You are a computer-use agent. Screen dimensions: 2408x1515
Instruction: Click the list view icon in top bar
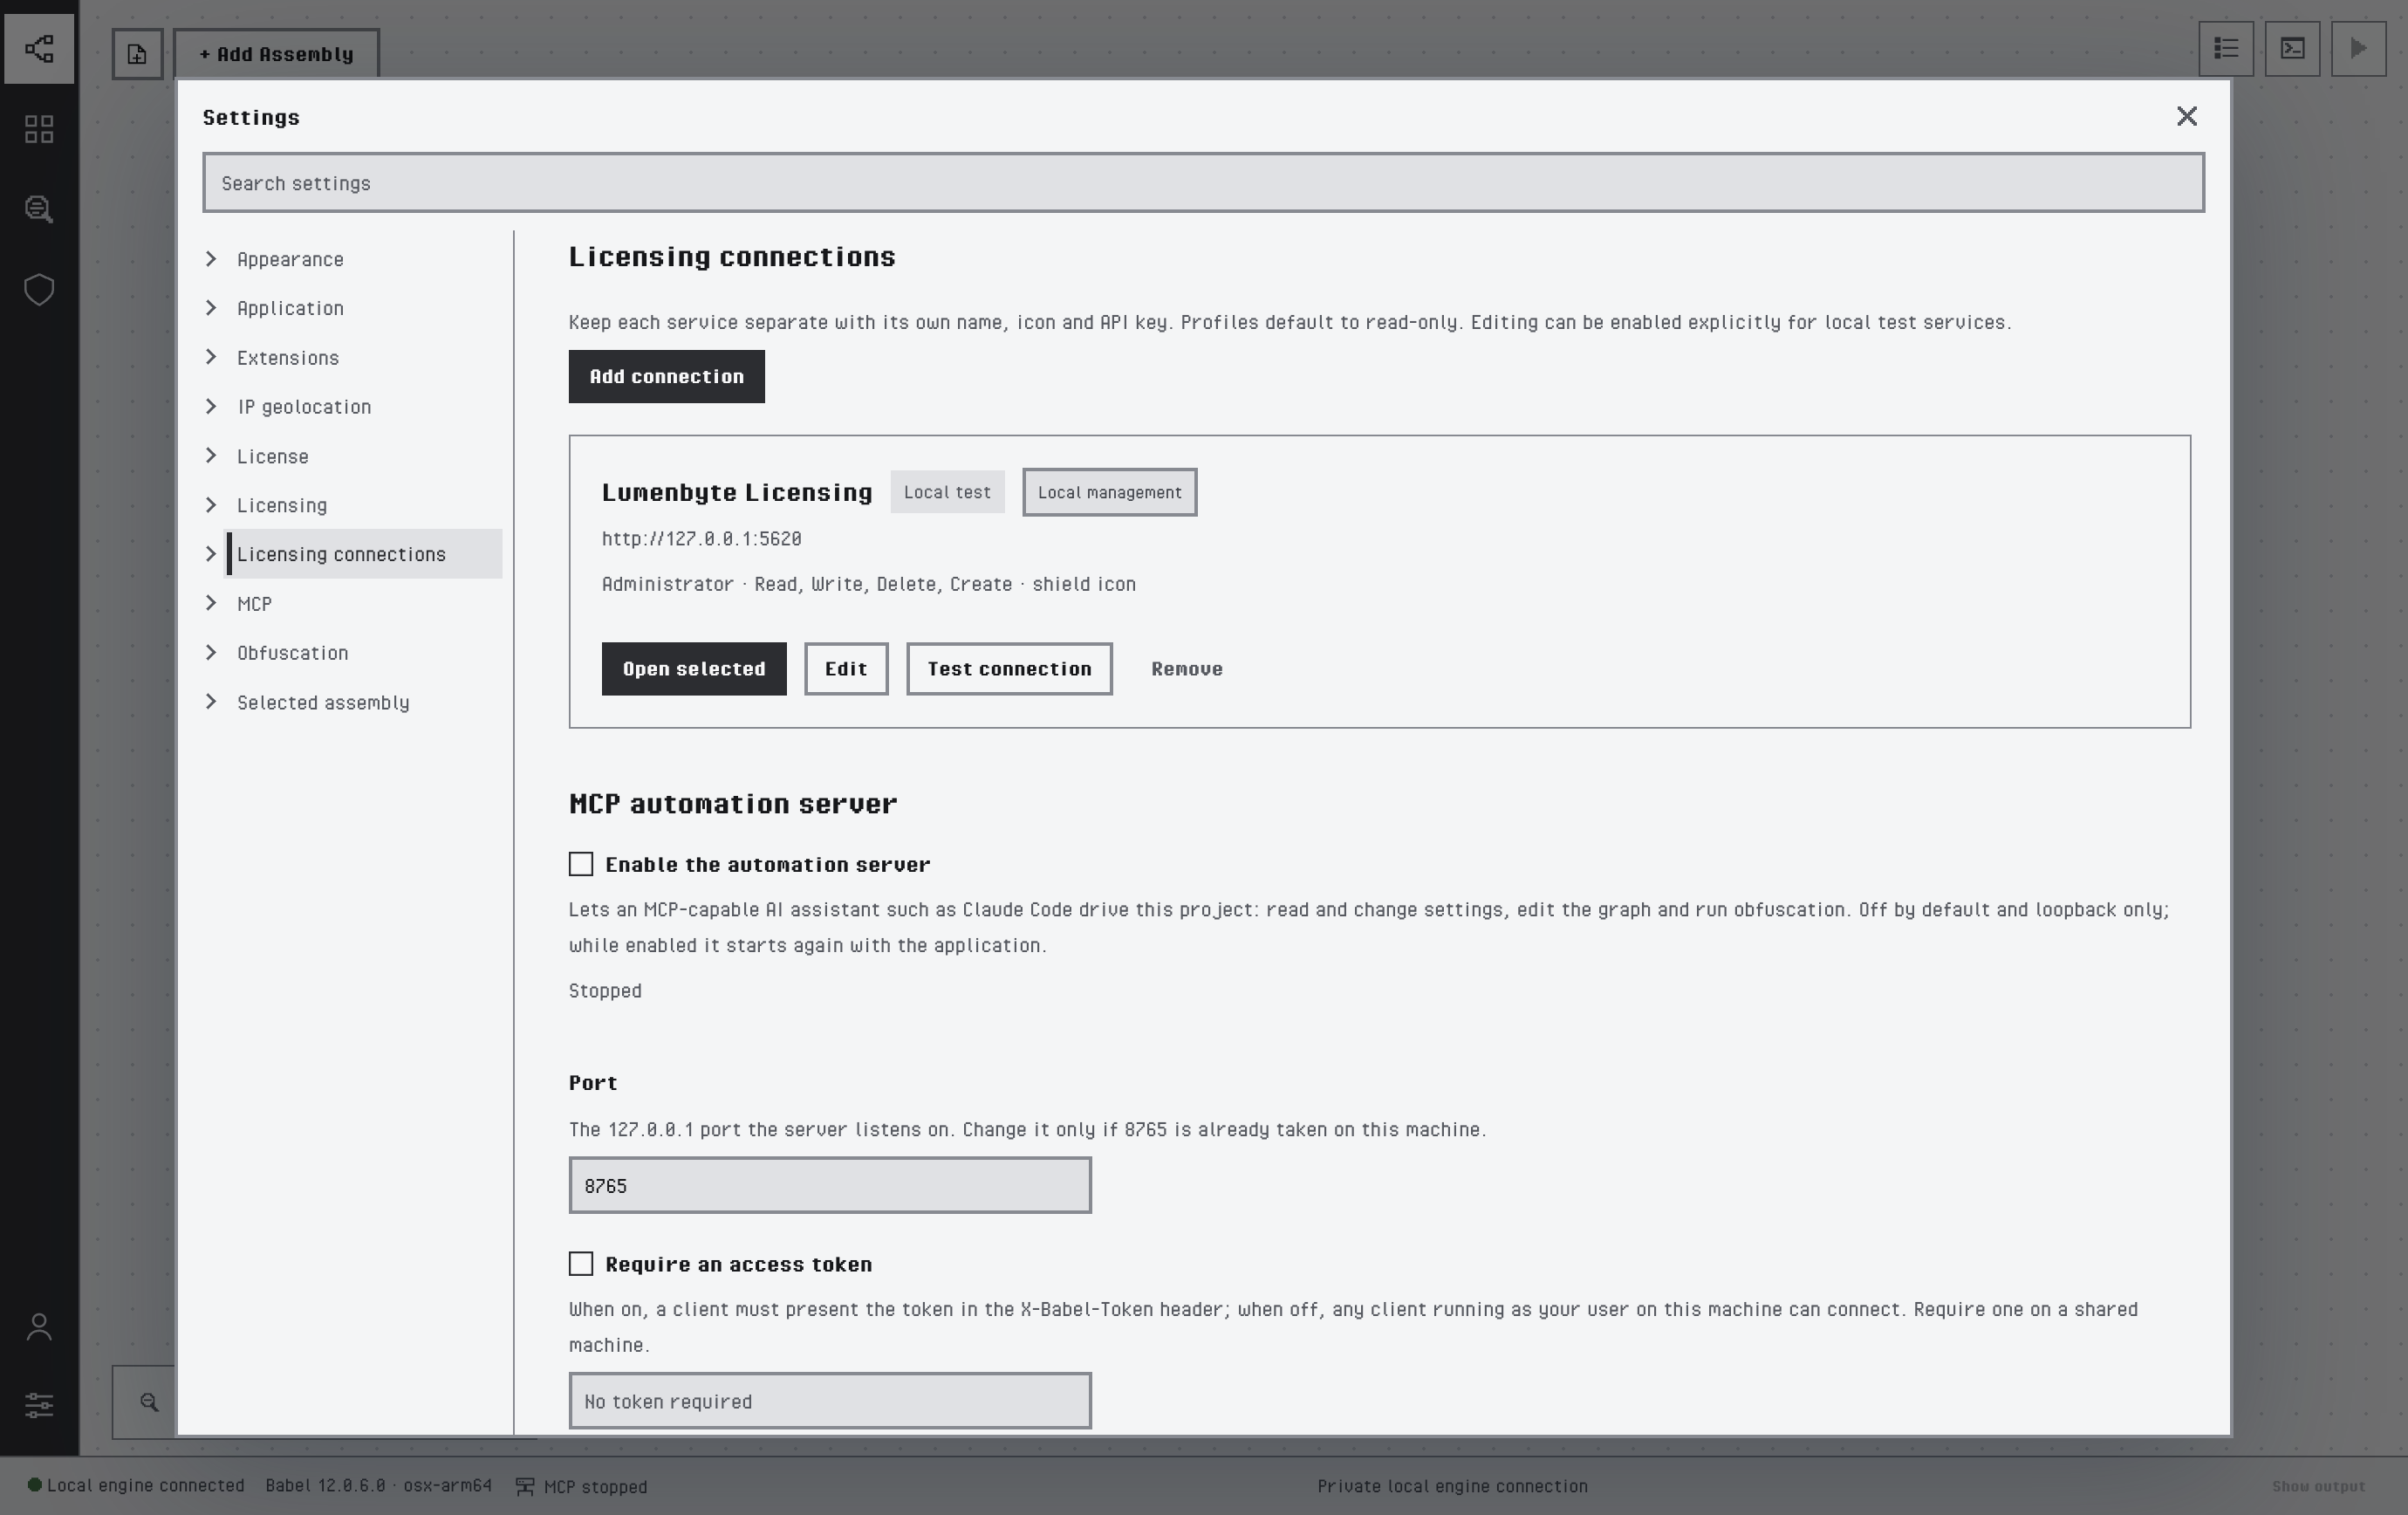tap(2226, 48)
